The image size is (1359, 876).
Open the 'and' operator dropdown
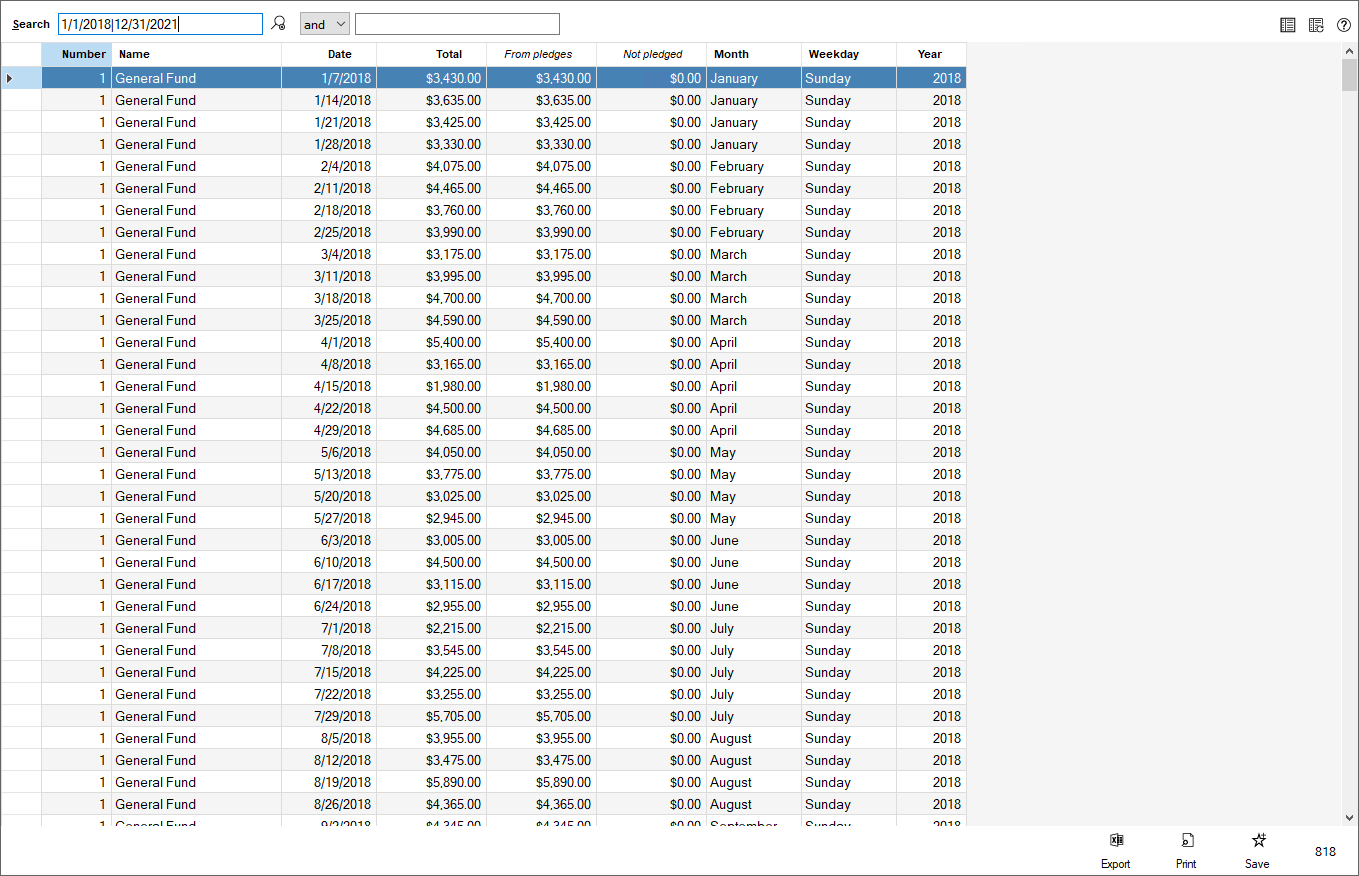325,24
